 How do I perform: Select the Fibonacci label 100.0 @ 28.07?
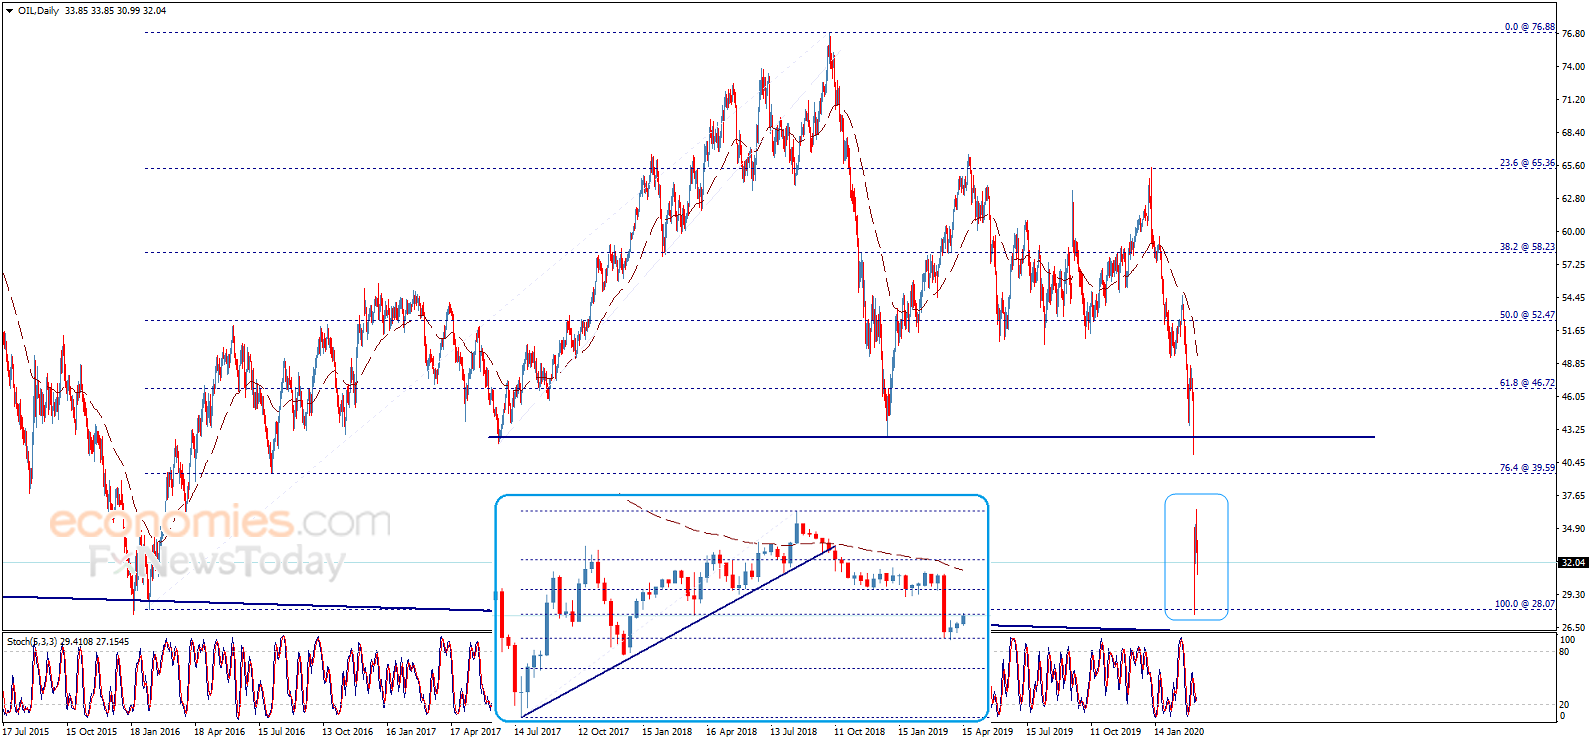tap(1525, 604)
